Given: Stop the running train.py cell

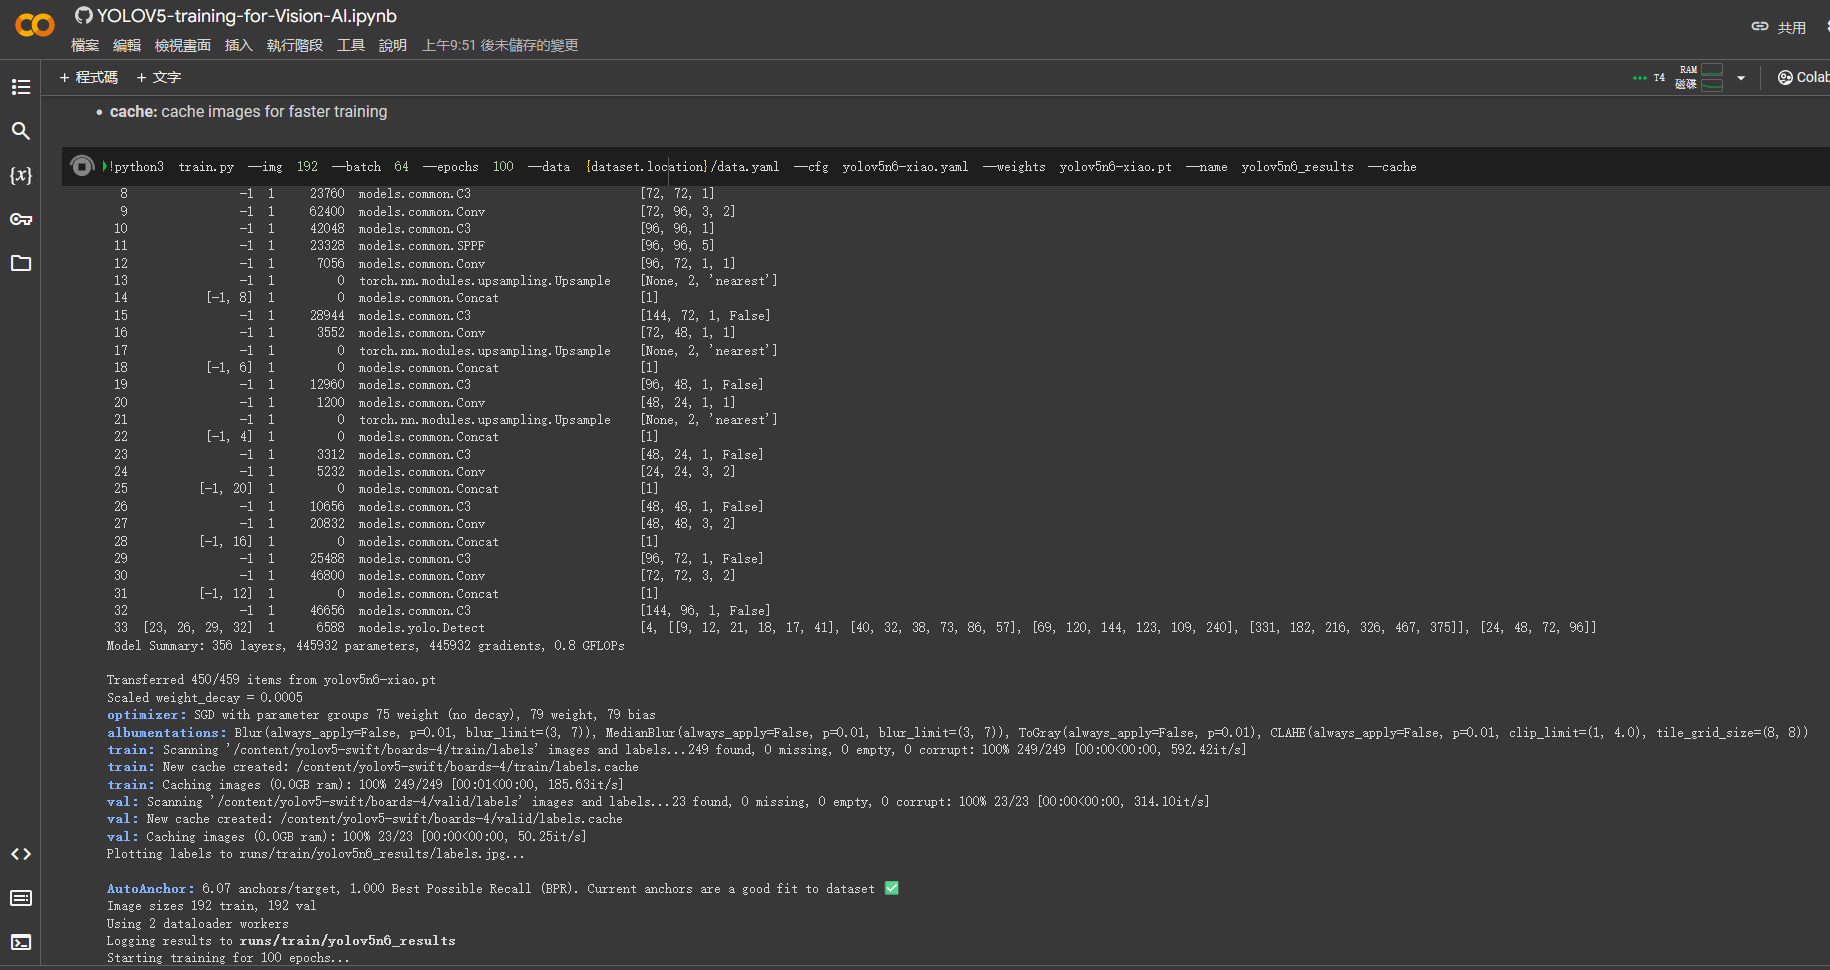Looking at the screenshot, I should click(83, 166).
